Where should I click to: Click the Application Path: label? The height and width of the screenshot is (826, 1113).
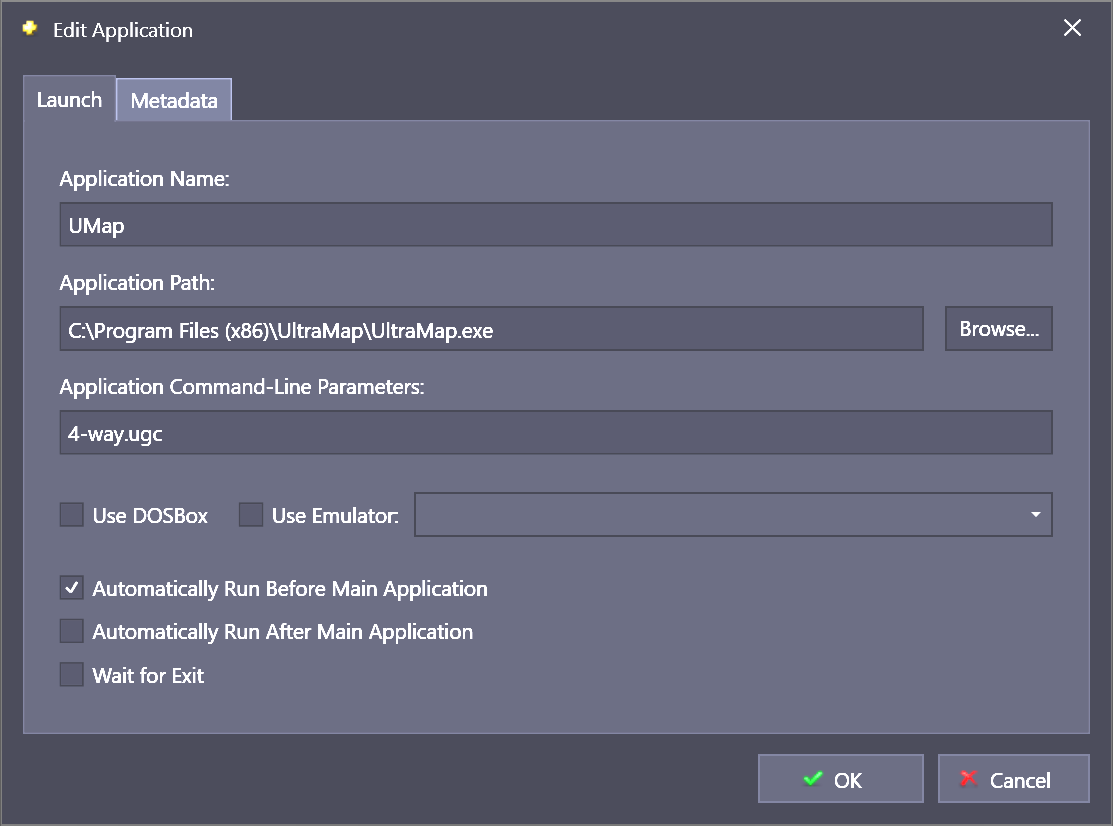coord(137,282)
